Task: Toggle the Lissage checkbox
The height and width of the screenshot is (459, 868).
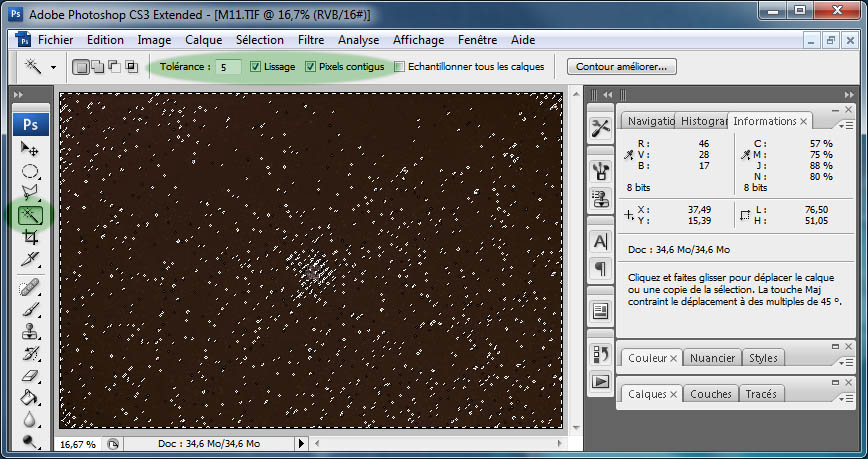Action: (x=255, y=67)
